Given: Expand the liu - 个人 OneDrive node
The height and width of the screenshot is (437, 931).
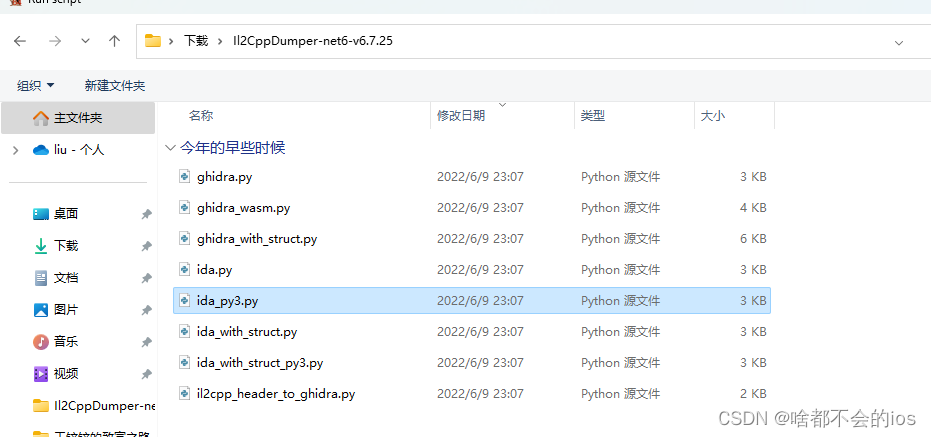Looking at the screenshot, I should (x=15, y=150).
